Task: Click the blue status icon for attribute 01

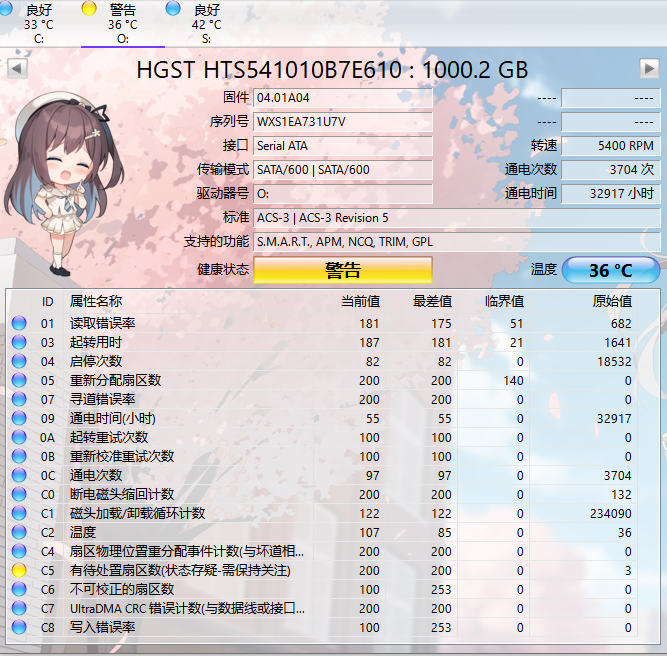Action: (19, 323)
